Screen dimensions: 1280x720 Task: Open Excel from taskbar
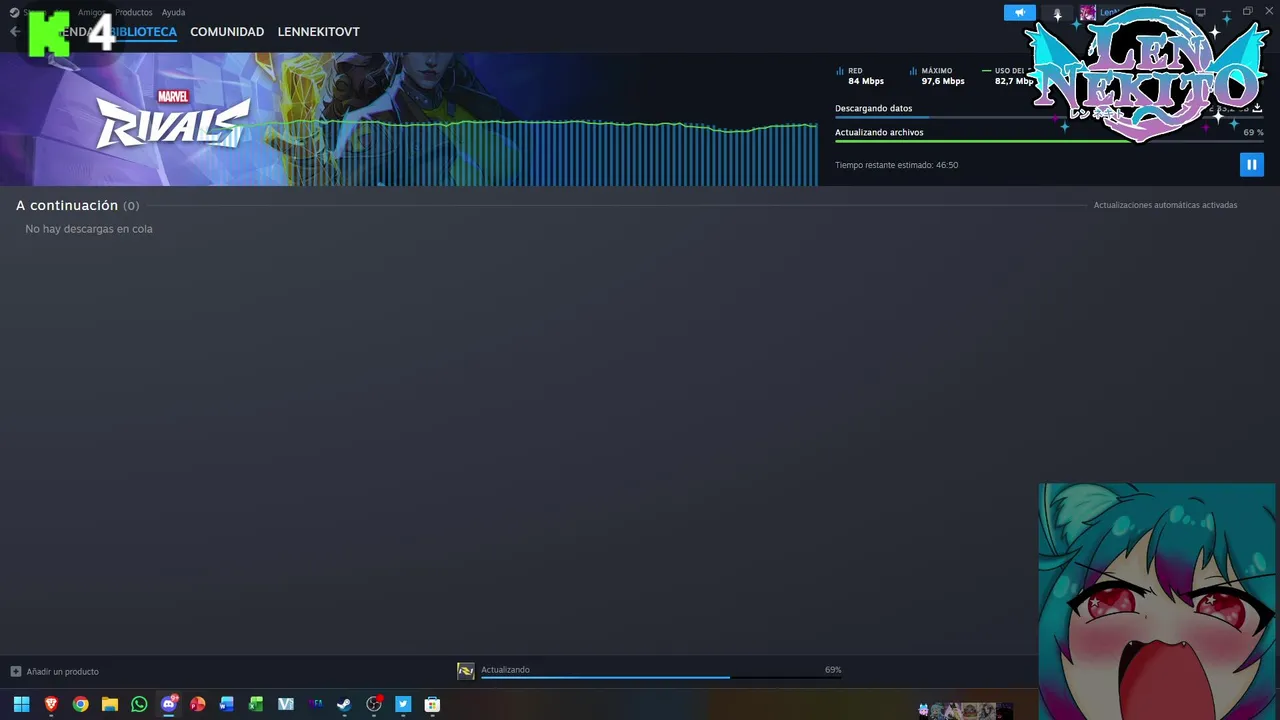(256, 704)
